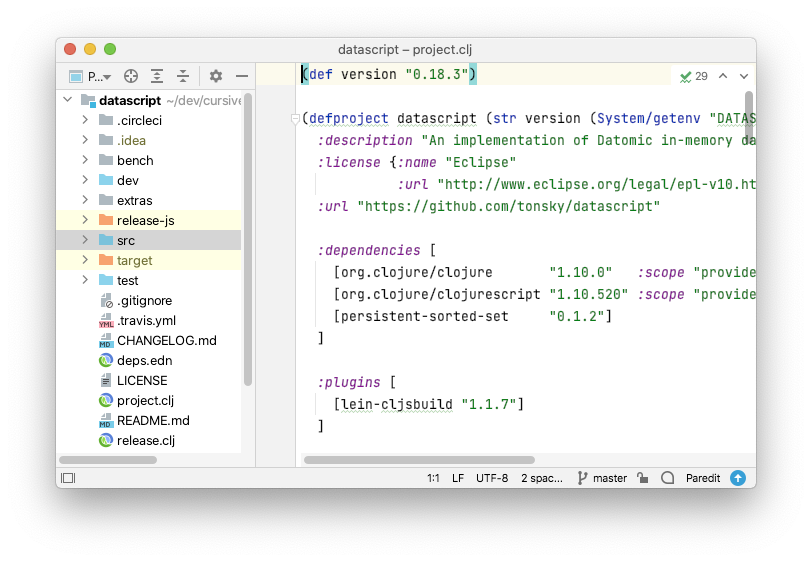Expand the extras folder

(x=85, y=200)
